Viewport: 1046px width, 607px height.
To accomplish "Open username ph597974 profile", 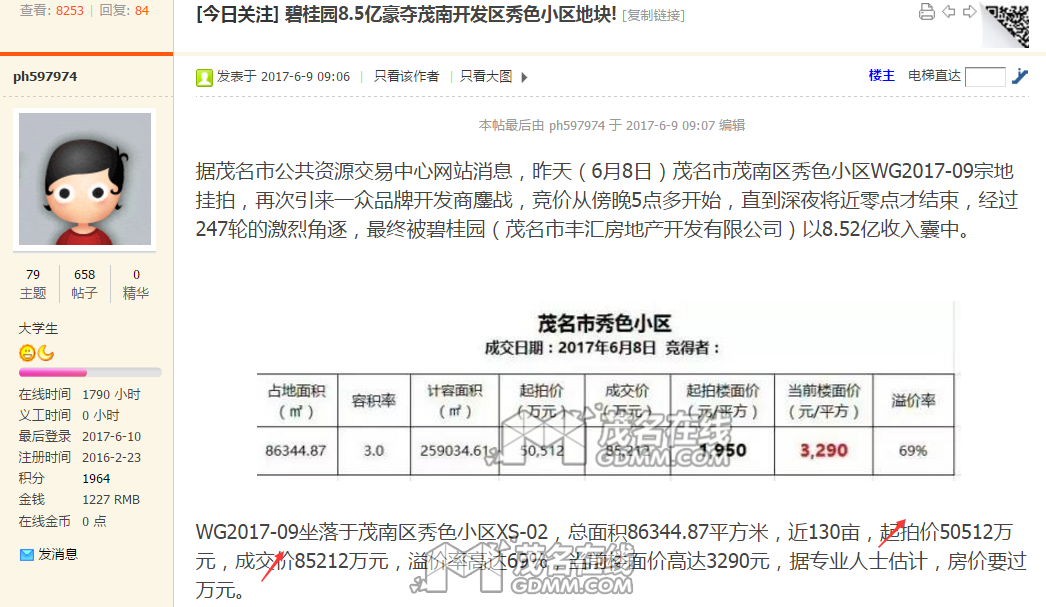I will click(x=45, y=76).
